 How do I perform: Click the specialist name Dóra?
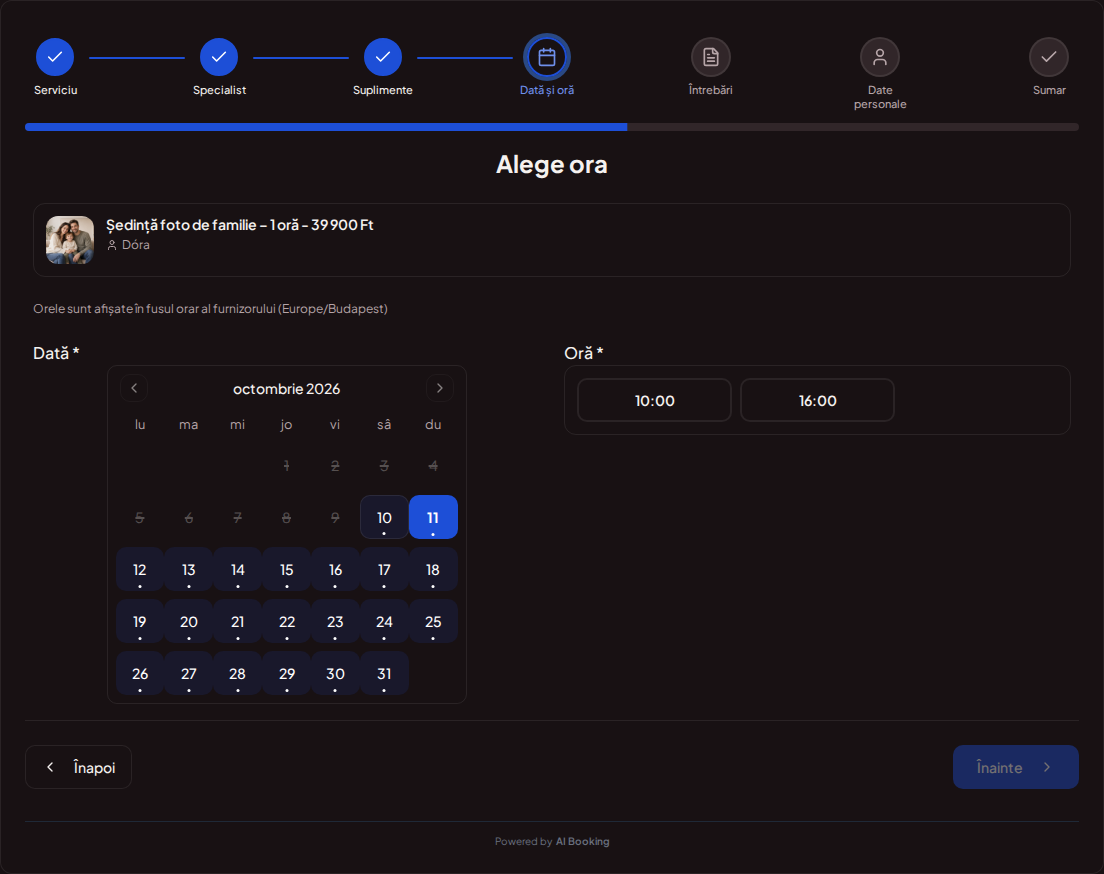coord(136,245)
